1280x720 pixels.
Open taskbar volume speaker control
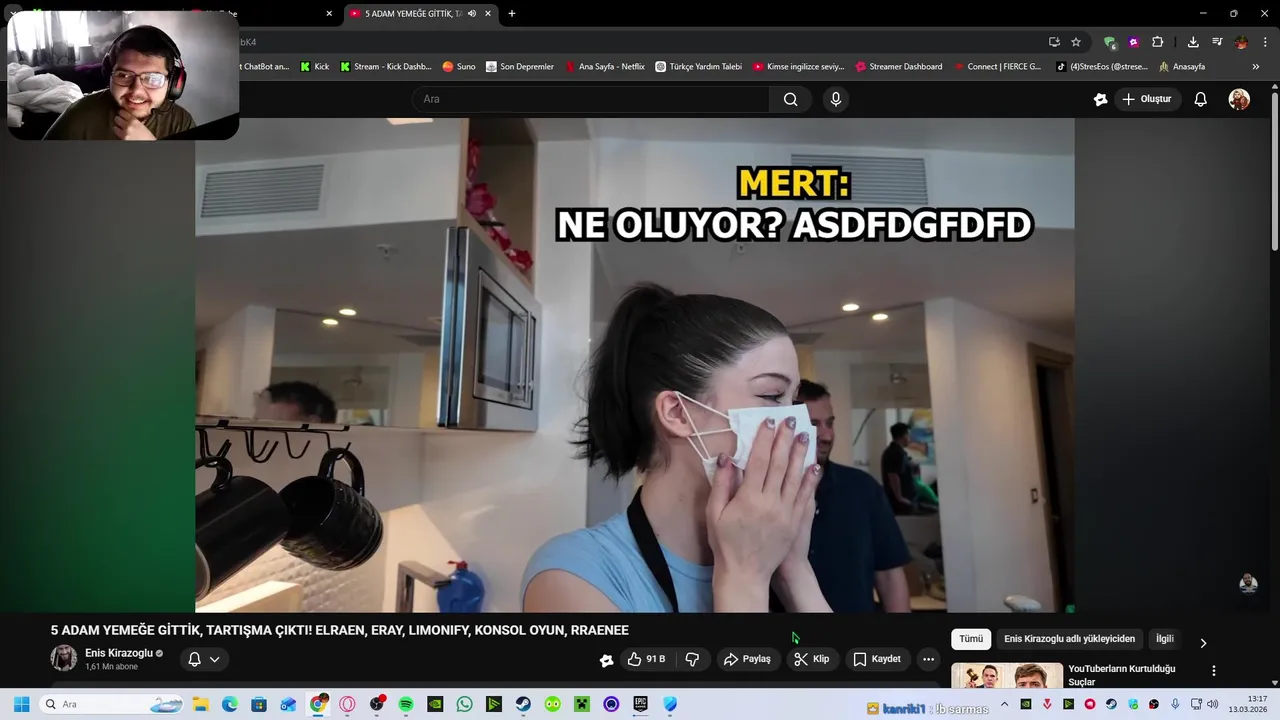coord(1212,704)
